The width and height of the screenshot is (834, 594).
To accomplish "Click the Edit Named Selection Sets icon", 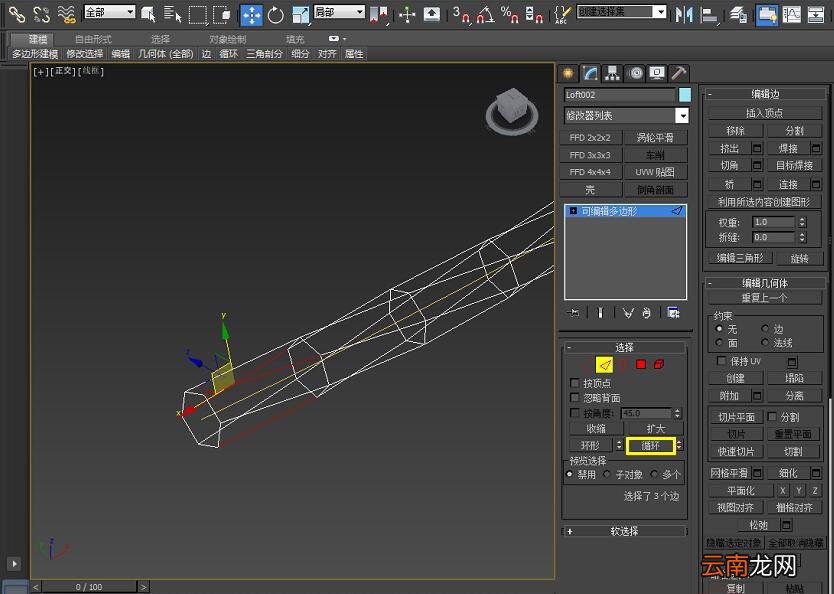I will [x=562, y=14].
